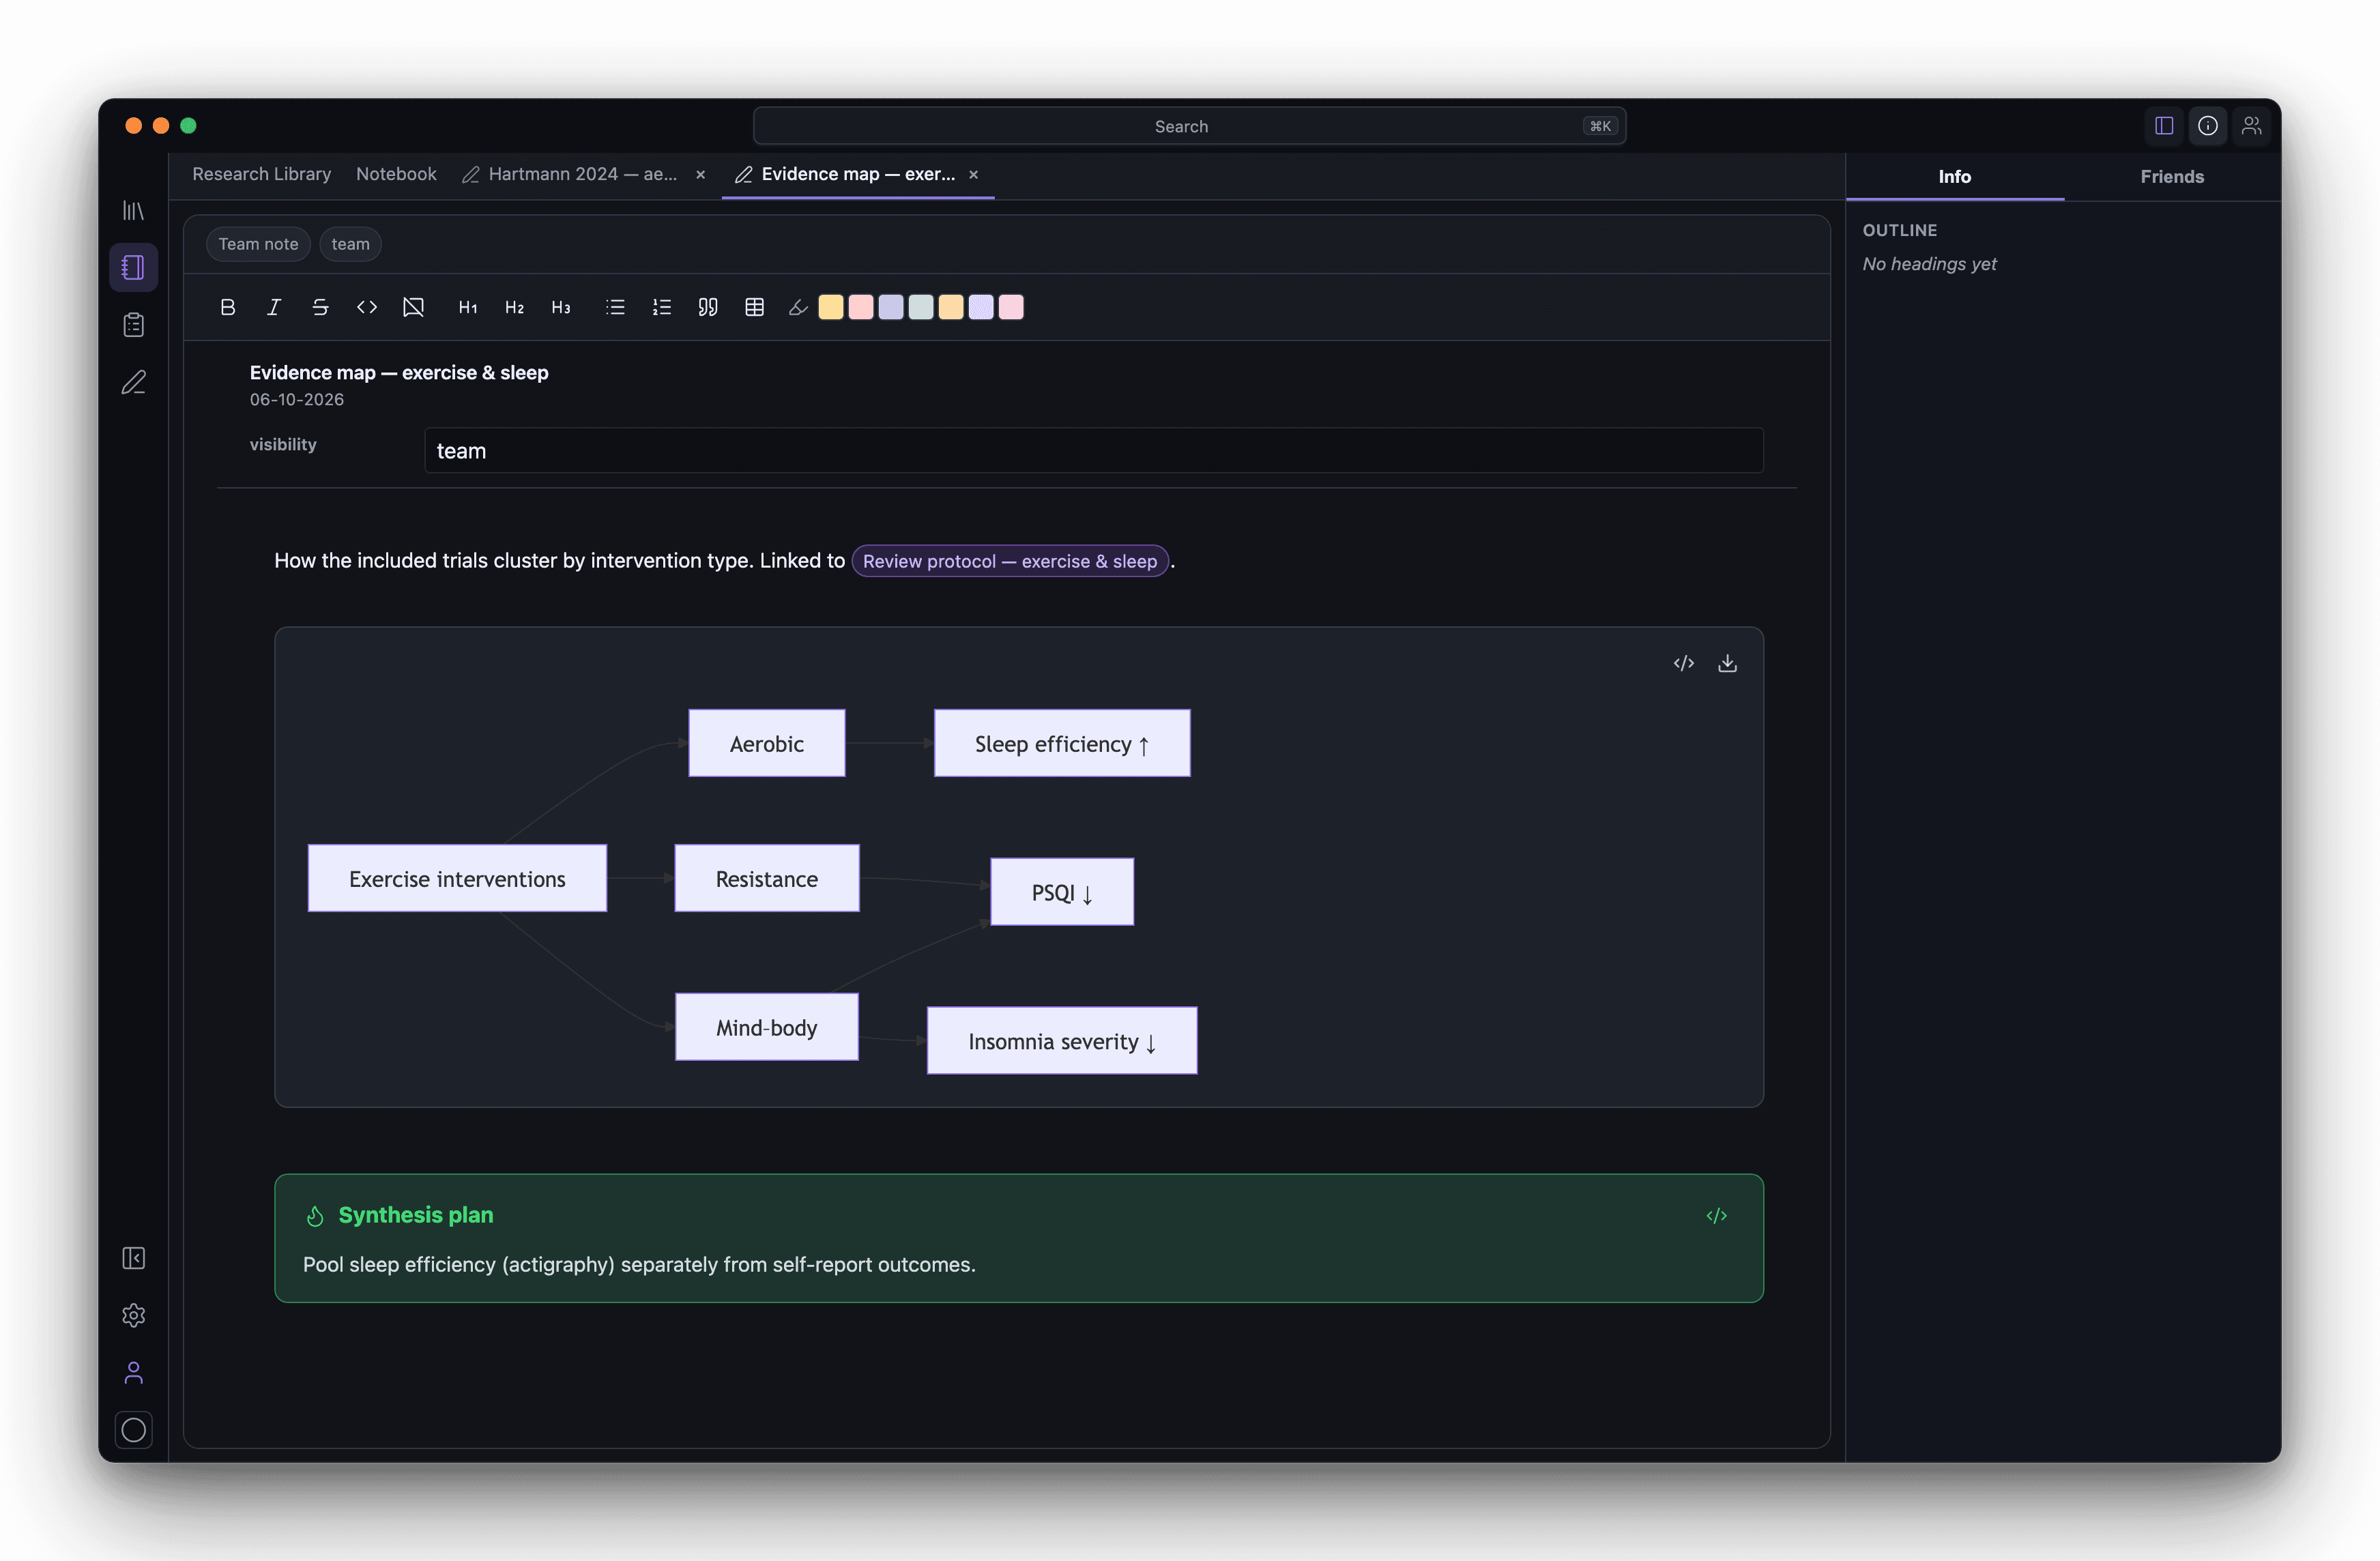Apply strikethrough formatting
The width and height of the screenshot is (2380, 1561).
click(x=320, y=307)
